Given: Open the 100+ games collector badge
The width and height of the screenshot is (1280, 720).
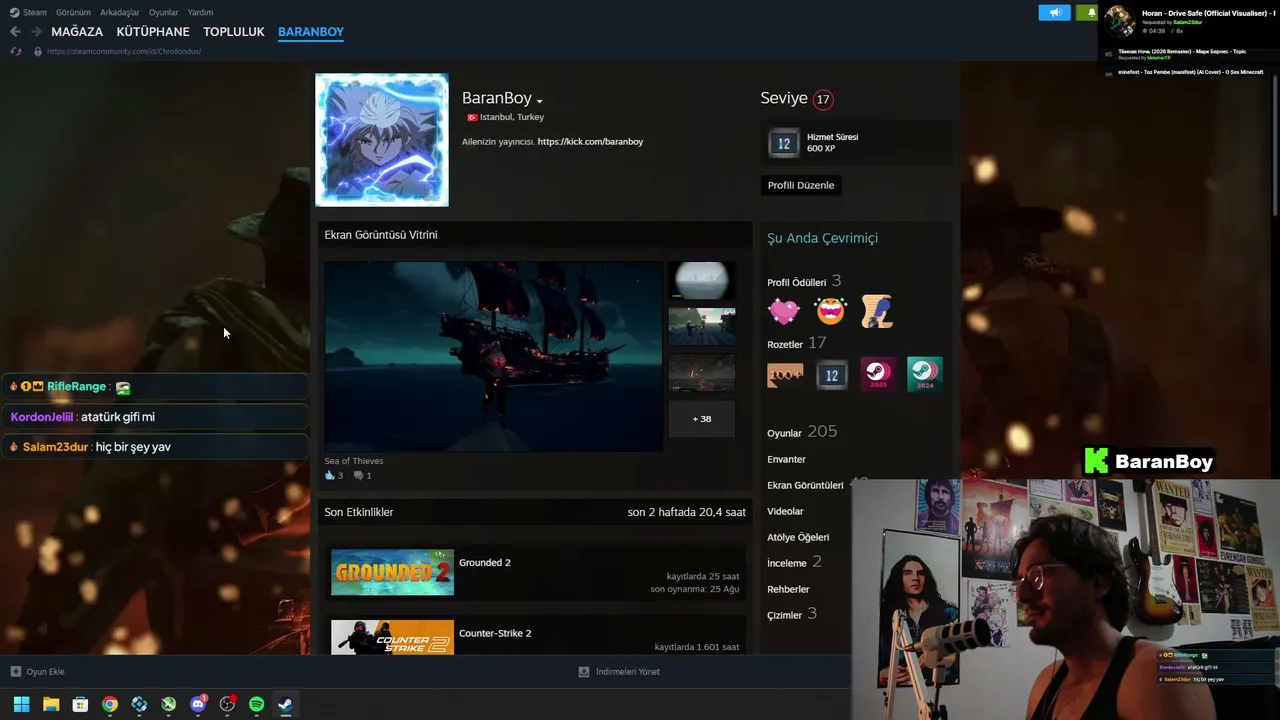Looking at the screenshot, I should click(785, 374).
